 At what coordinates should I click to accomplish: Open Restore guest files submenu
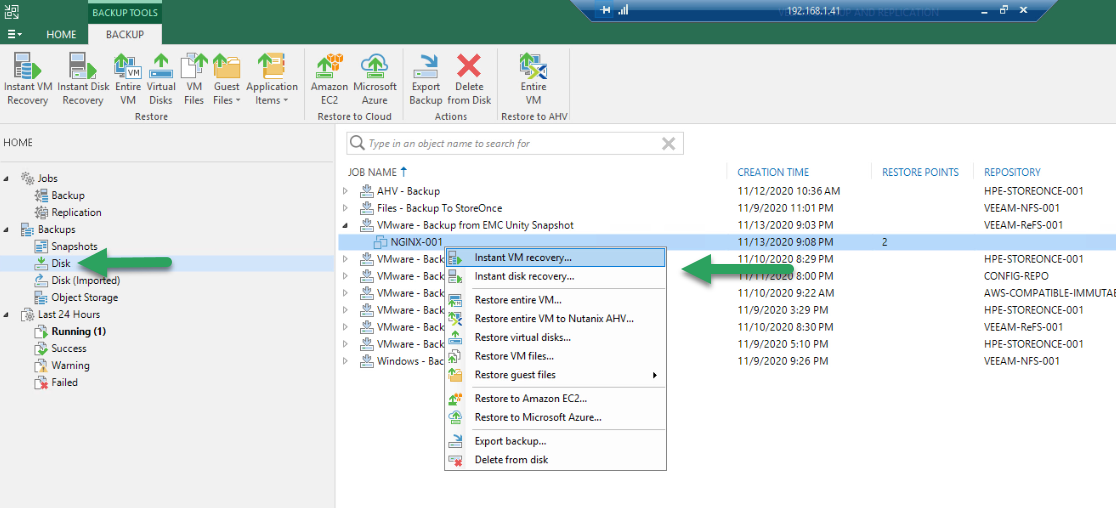tap(555, 375)
